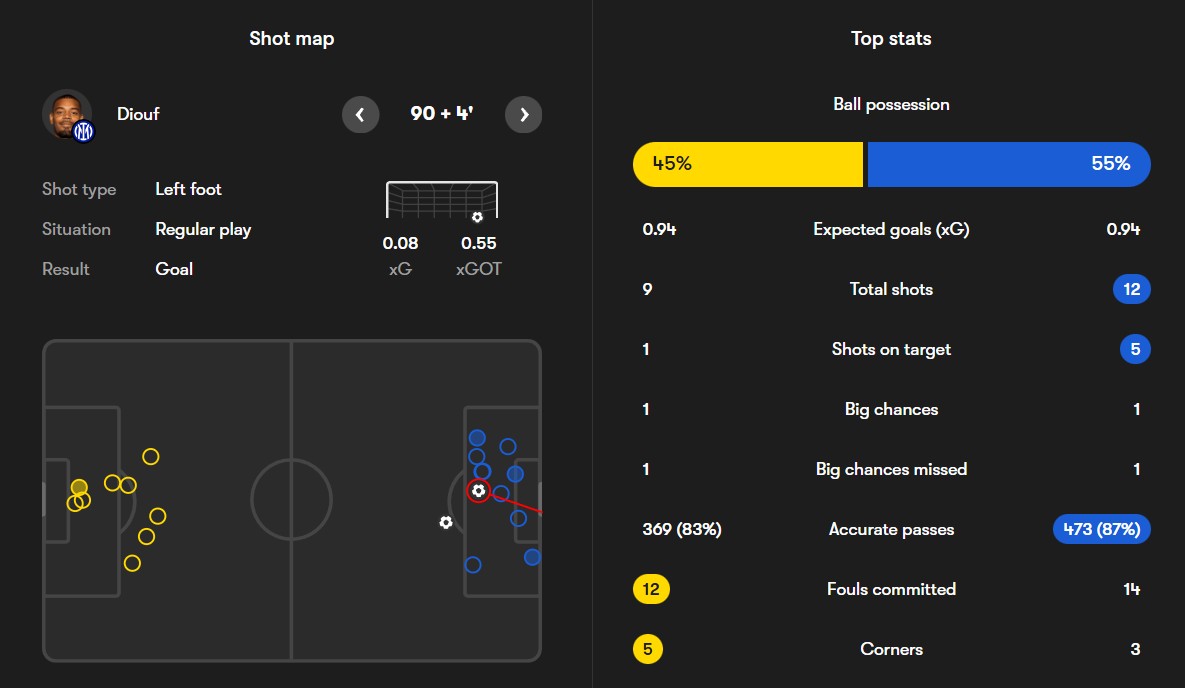Viewport: 1185px width, 688px height.
Task: Click the yellow Fouls committed 12 badge
Action: 651,589
